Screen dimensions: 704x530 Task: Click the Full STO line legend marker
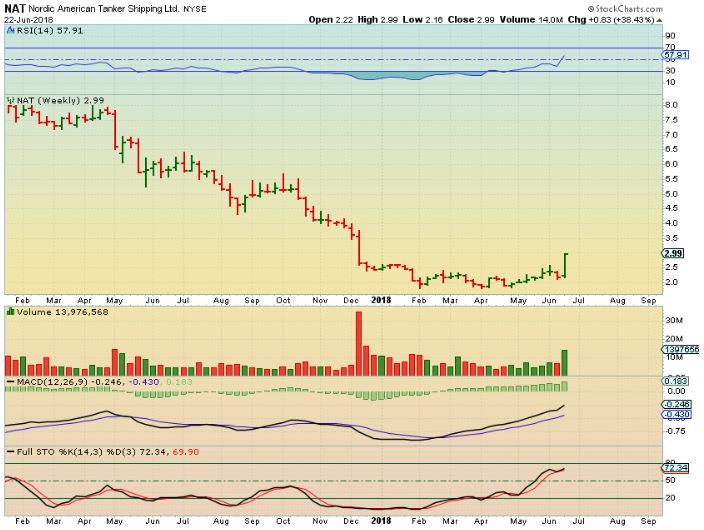(11, 452)
